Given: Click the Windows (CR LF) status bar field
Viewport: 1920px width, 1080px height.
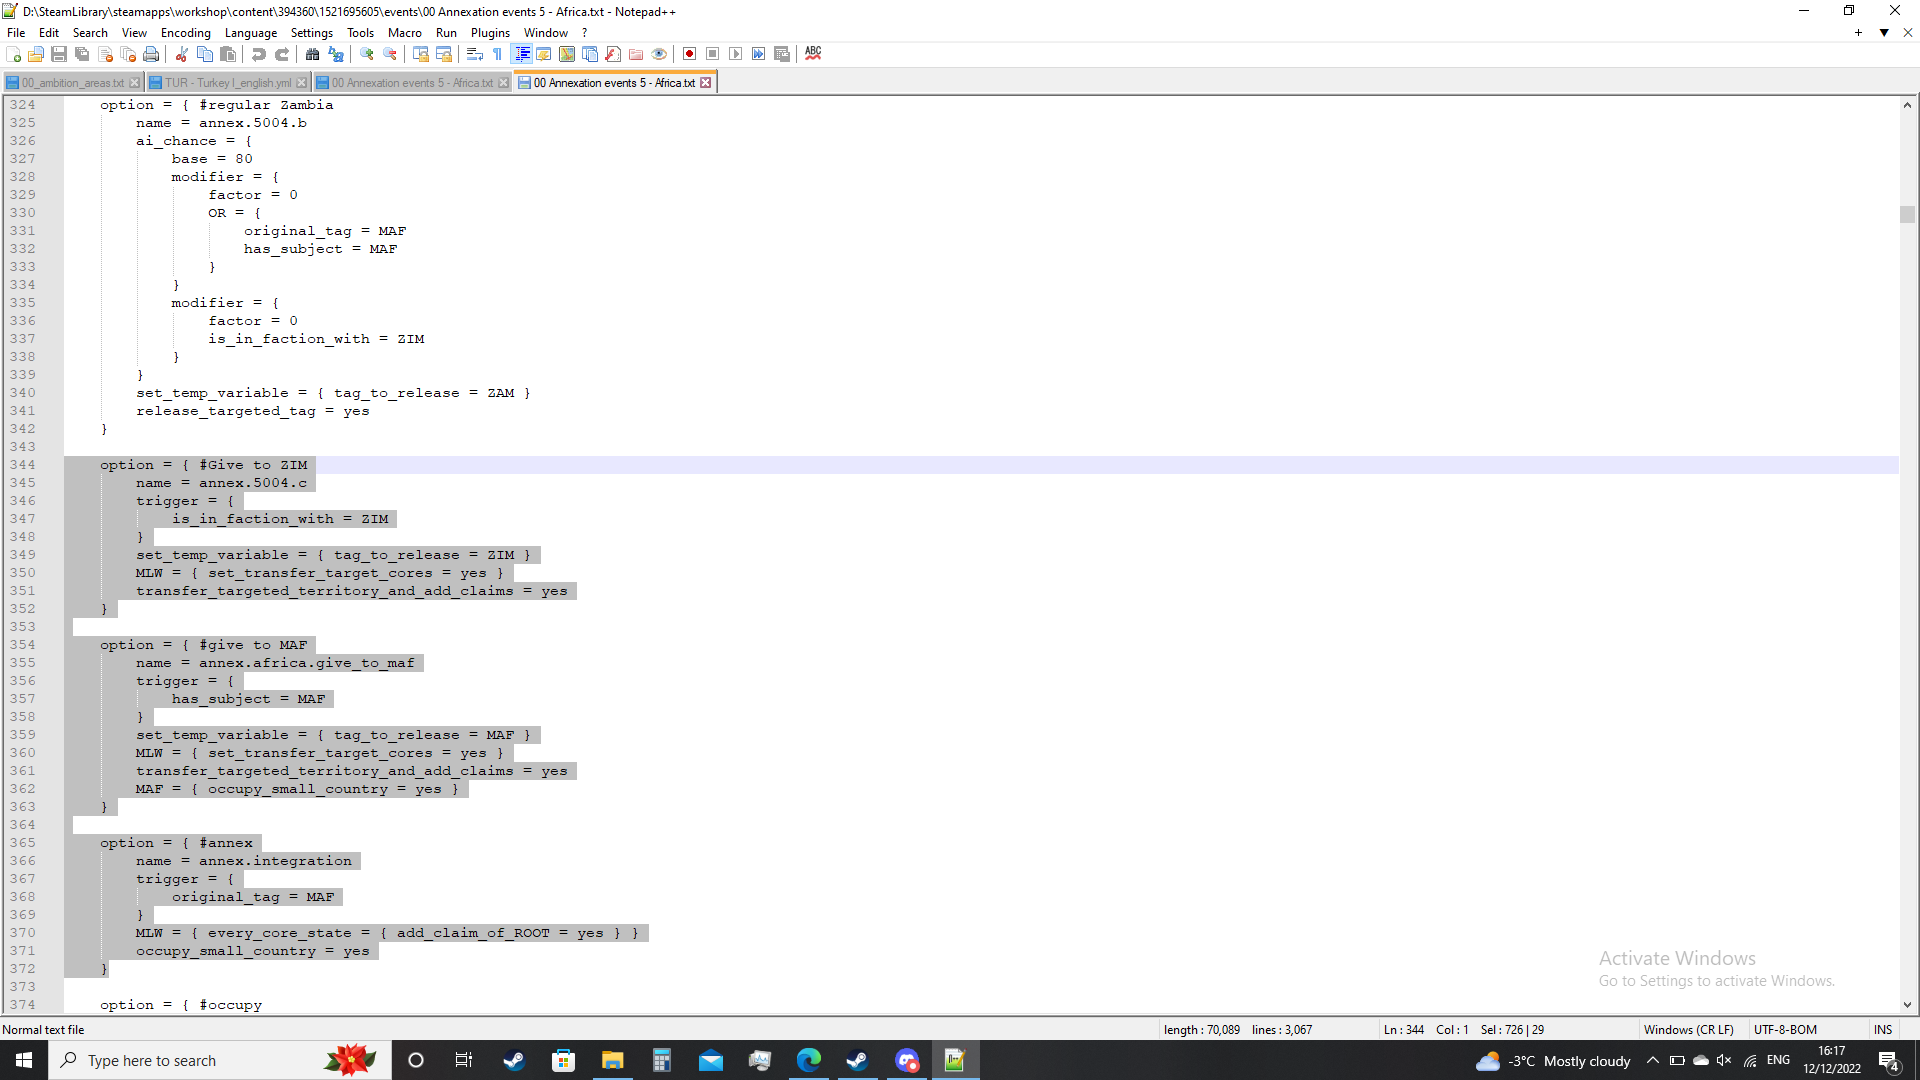Looking at the screenshot, I should 1688,1030.
